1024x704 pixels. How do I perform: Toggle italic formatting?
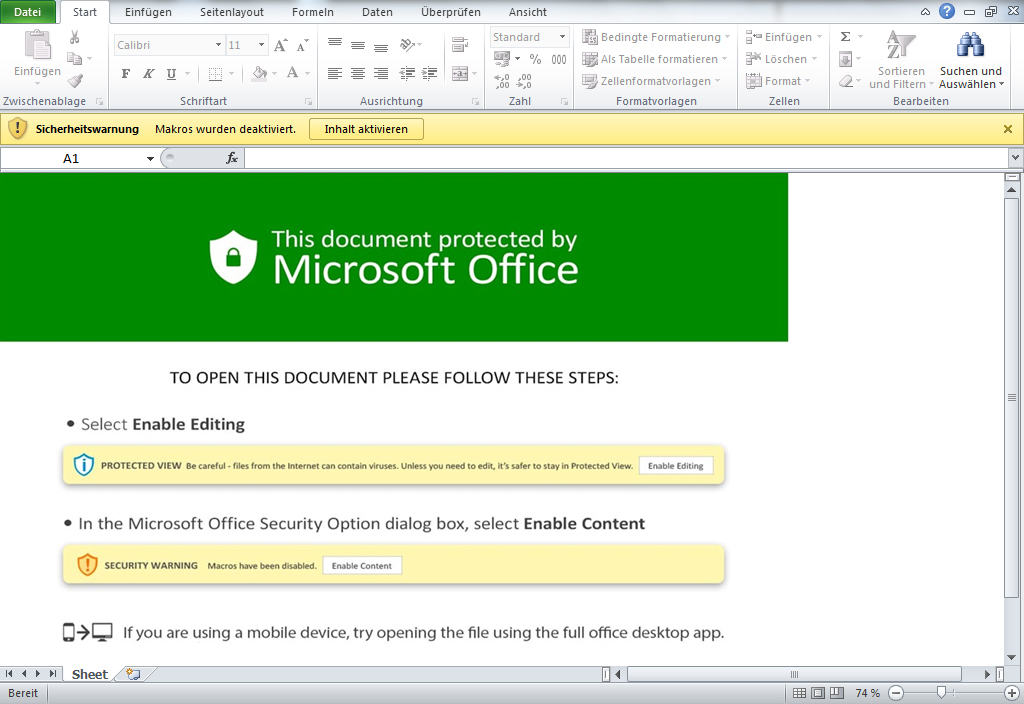pyautogui.click(x=147, y=73)
